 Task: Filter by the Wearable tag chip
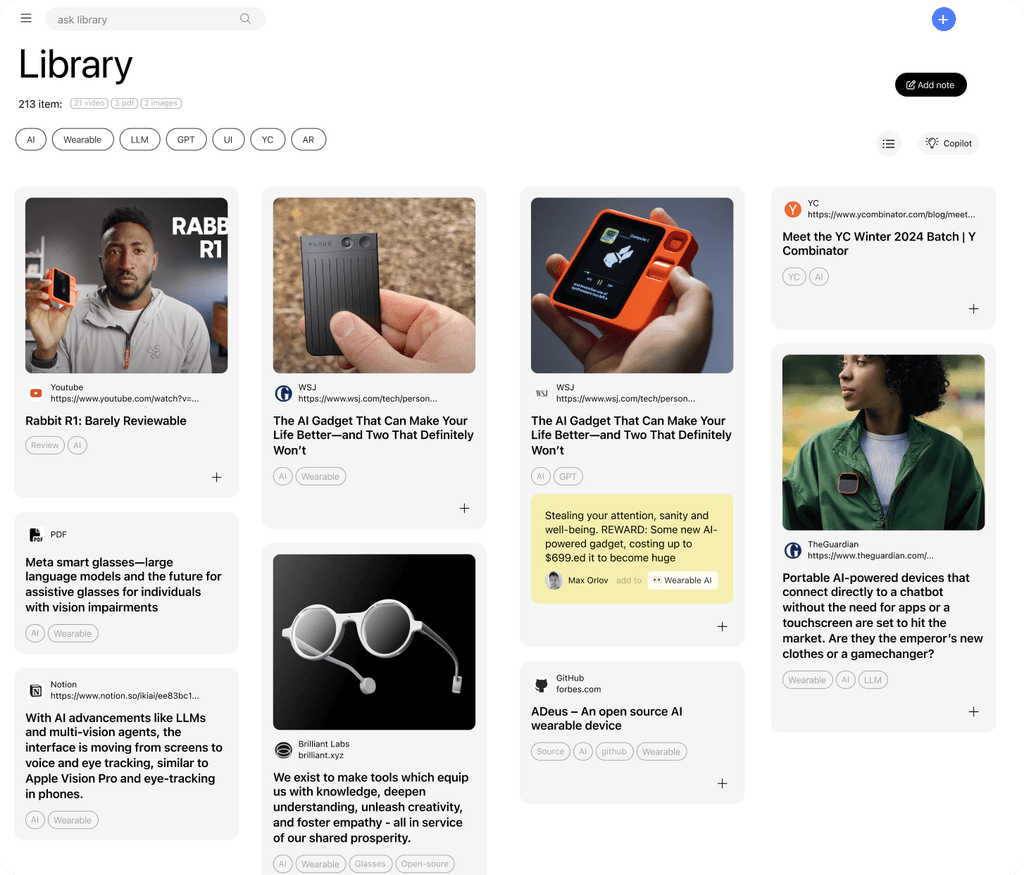tap(82, 140)
